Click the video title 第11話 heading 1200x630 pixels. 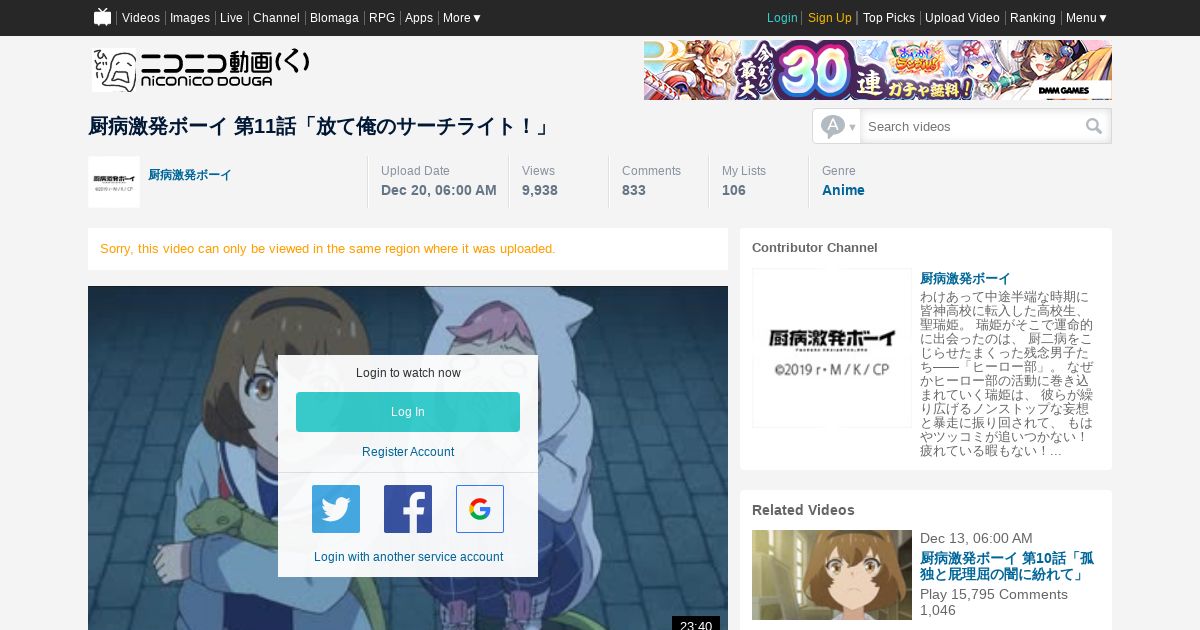click(320, 126)
